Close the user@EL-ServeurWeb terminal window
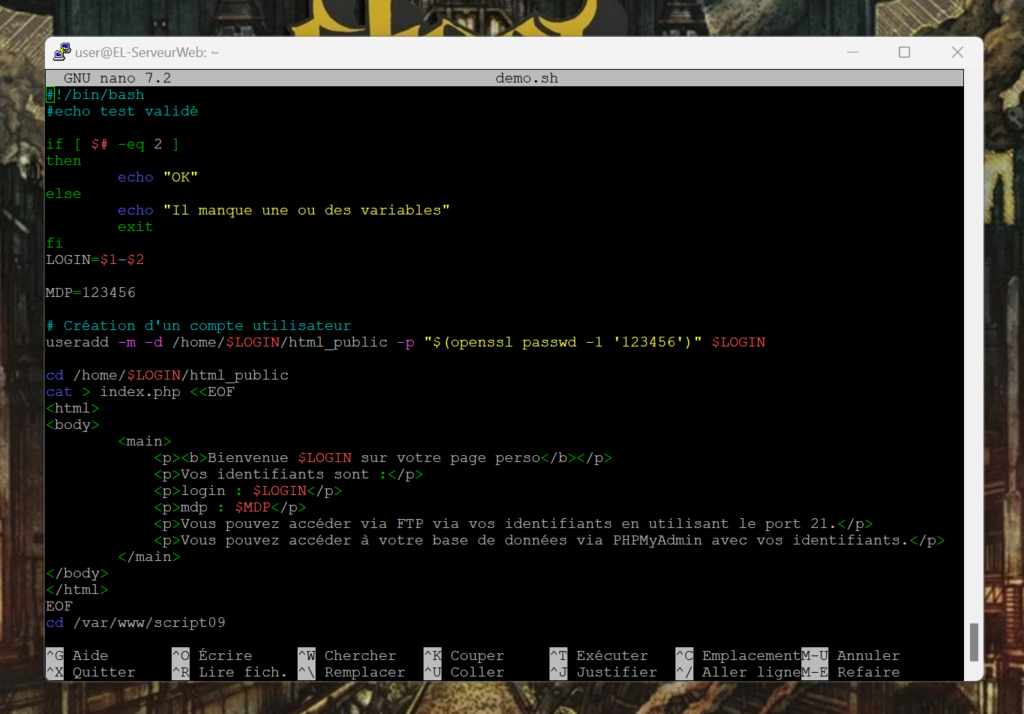Image resolution: width=1024 pixels, height=714 pixels. pyautogui.click(x=957, y=52)
